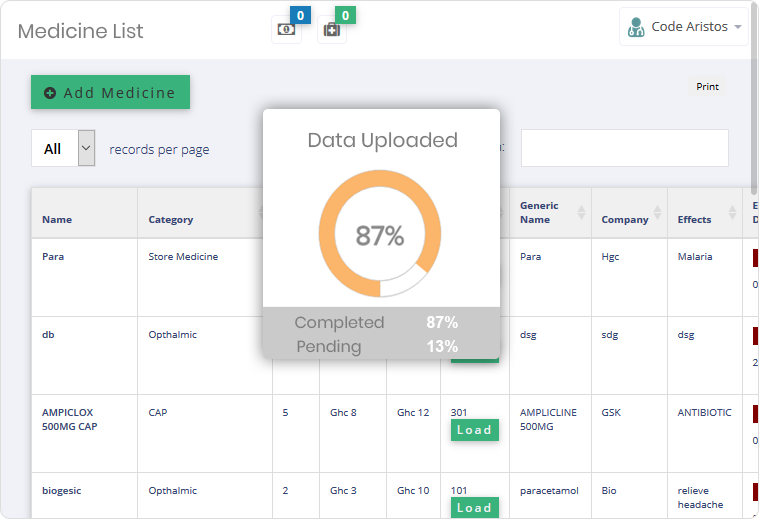This screenshot has width=760, height=520.
Task: Sort table by Name column
Action: pyautogui.click(x=84, y=213)
